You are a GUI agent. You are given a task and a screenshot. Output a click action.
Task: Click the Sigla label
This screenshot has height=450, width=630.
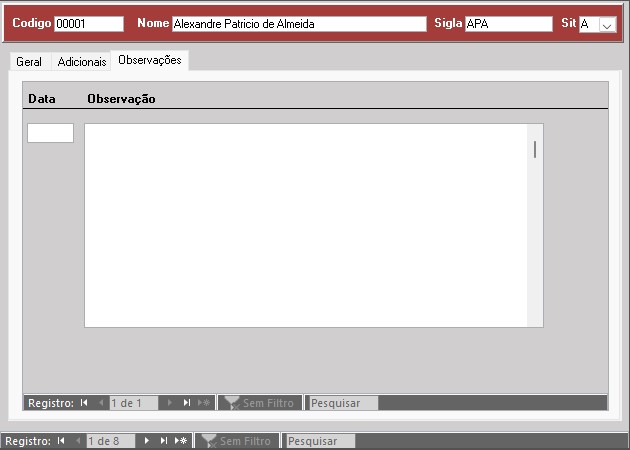[x=448, y=23]
